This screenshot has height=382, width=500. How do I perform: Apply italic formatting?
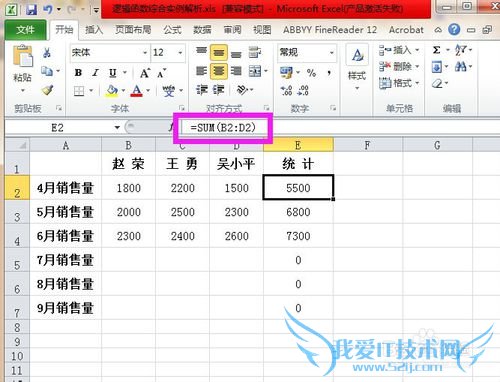point(96,73)
